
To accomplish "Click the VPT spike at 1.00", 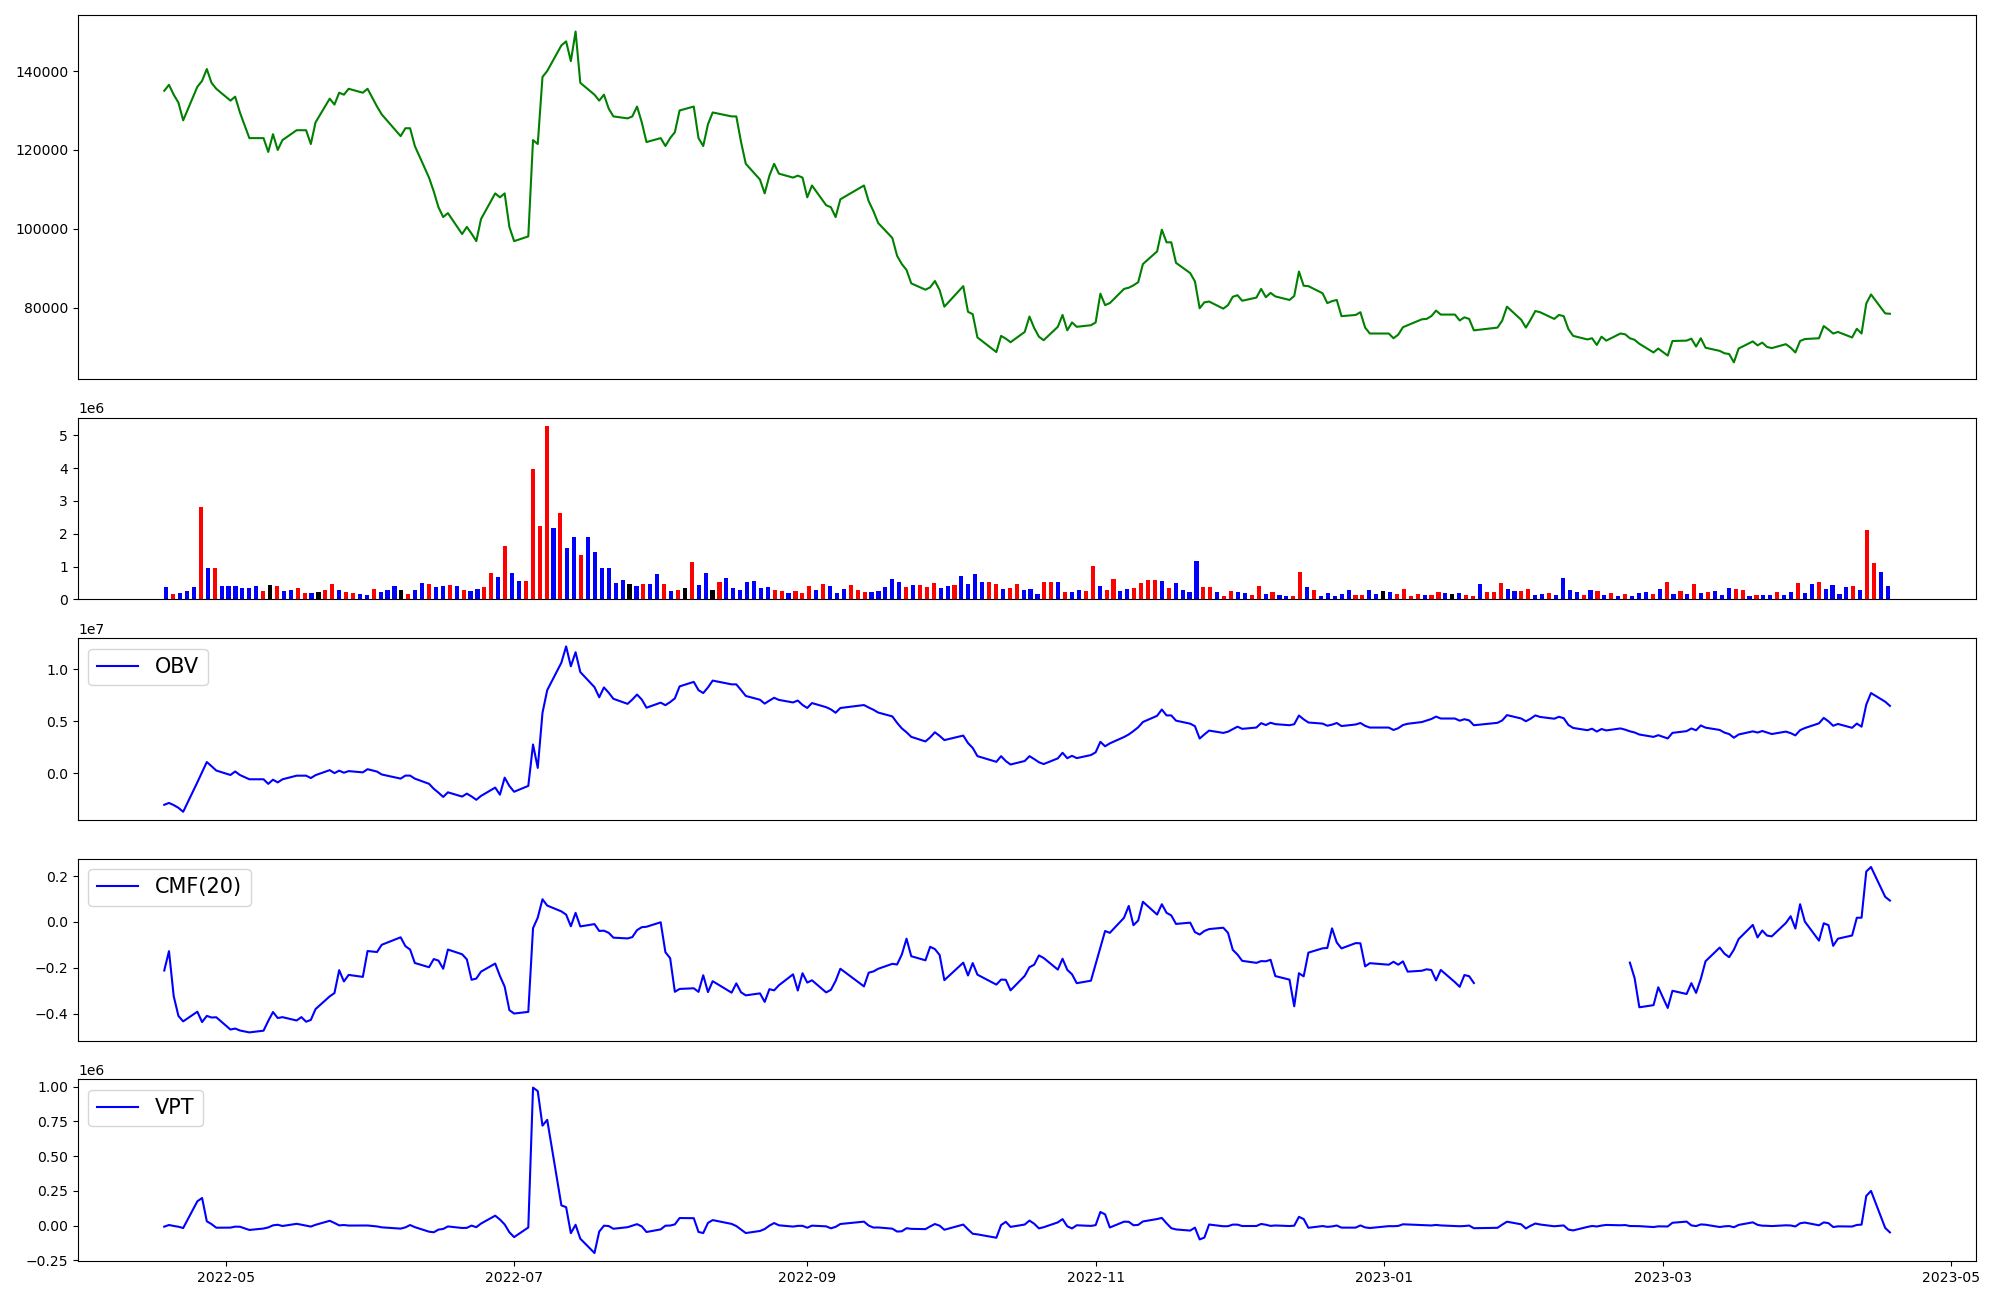I will [x=533, y=1088].
